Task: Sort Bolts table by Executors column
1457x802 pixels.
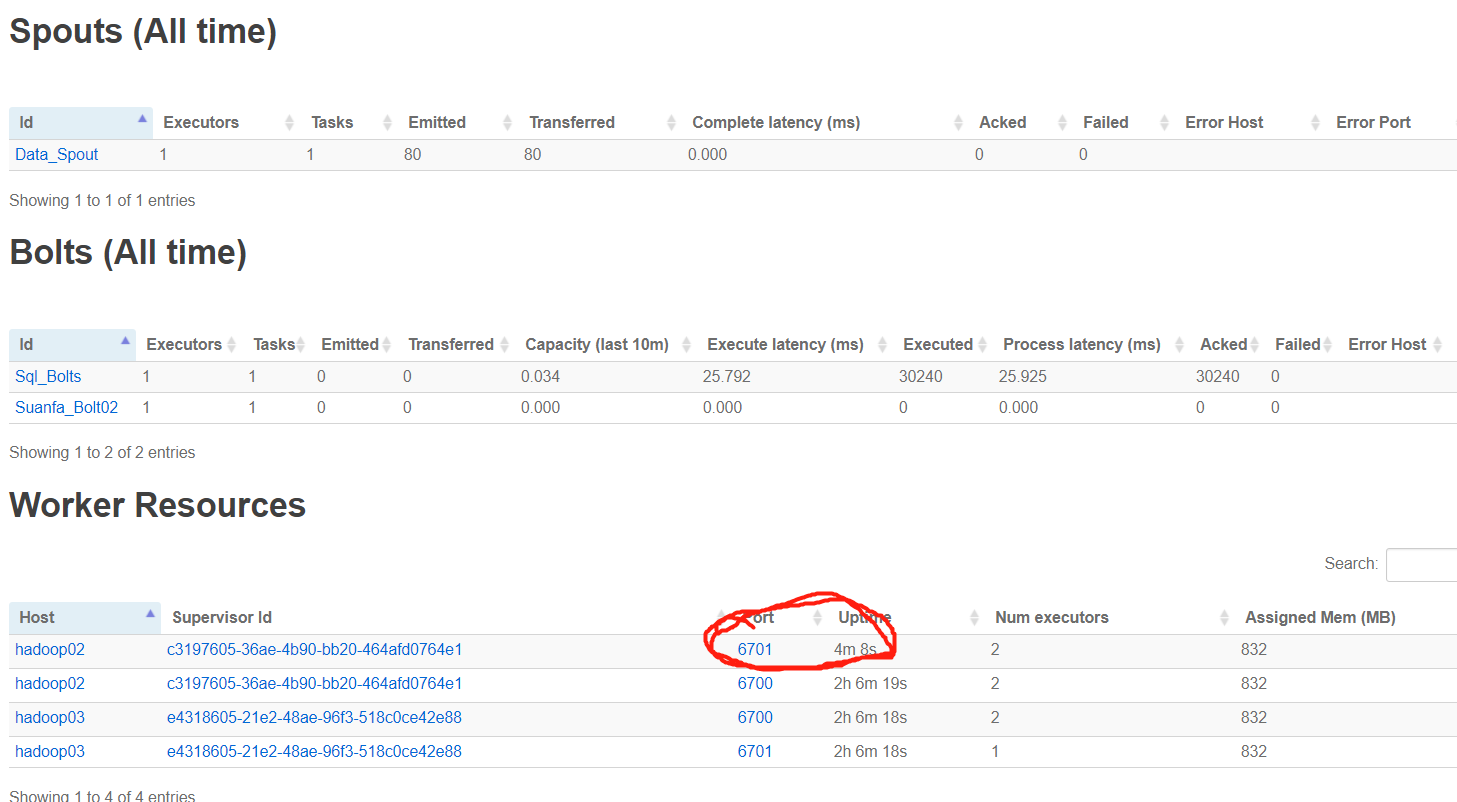Action: (189, 344)
